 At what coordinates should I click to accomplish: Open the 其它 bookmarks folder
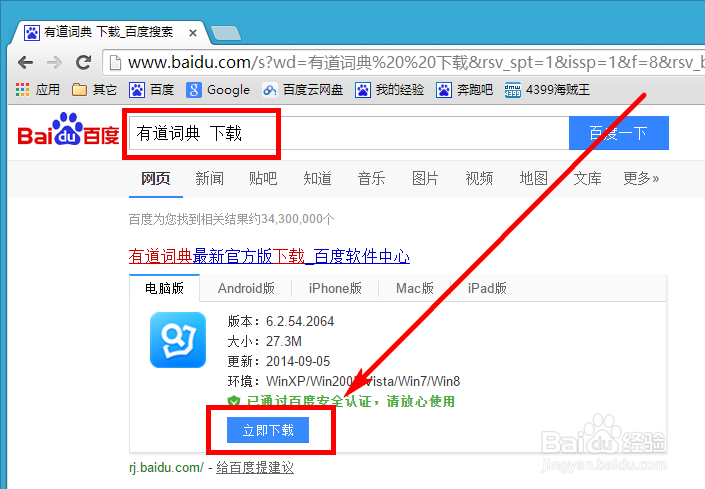coord(94,89)
